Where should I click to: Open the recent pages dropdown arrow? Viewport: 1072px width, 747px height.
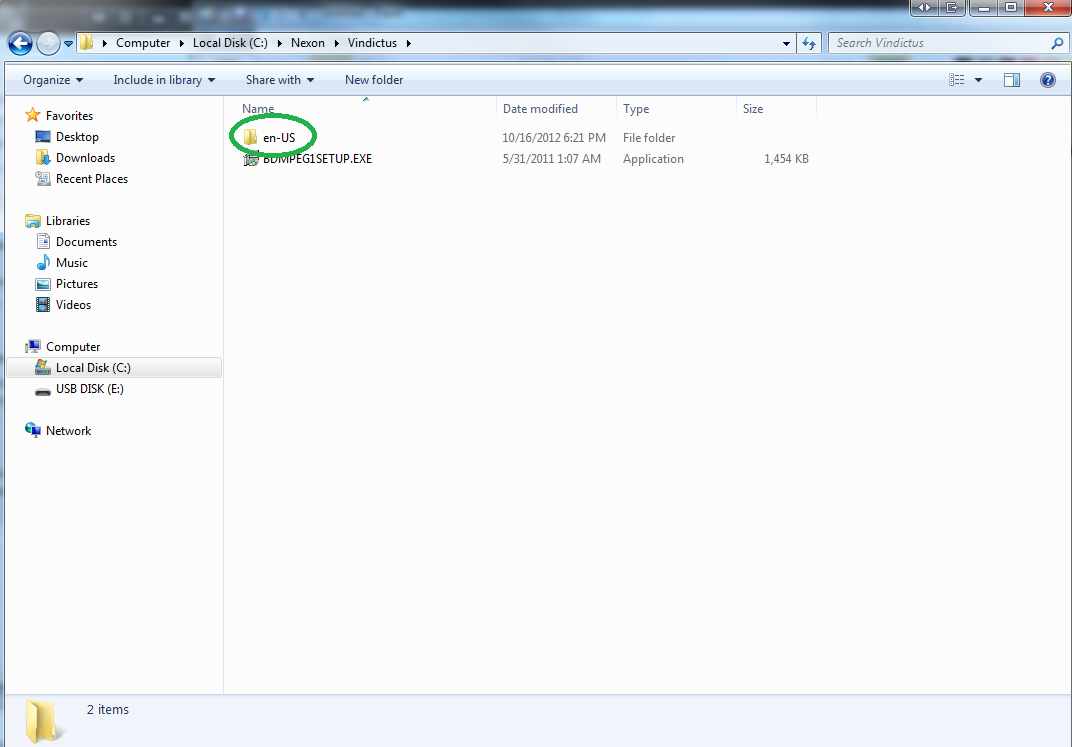[x=68, y=44]
